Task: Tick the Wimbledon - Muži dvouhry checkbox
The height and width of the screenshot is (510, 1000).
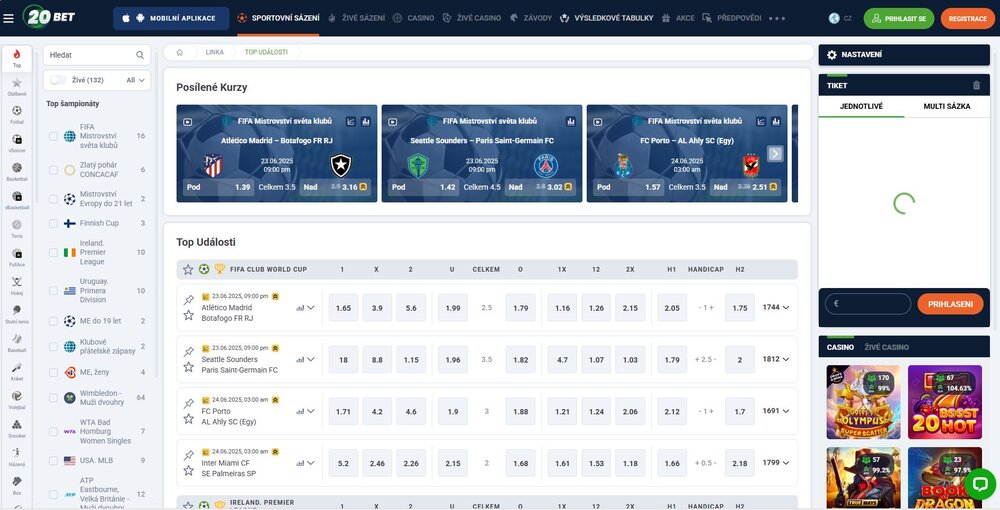Action: [54, 397]
